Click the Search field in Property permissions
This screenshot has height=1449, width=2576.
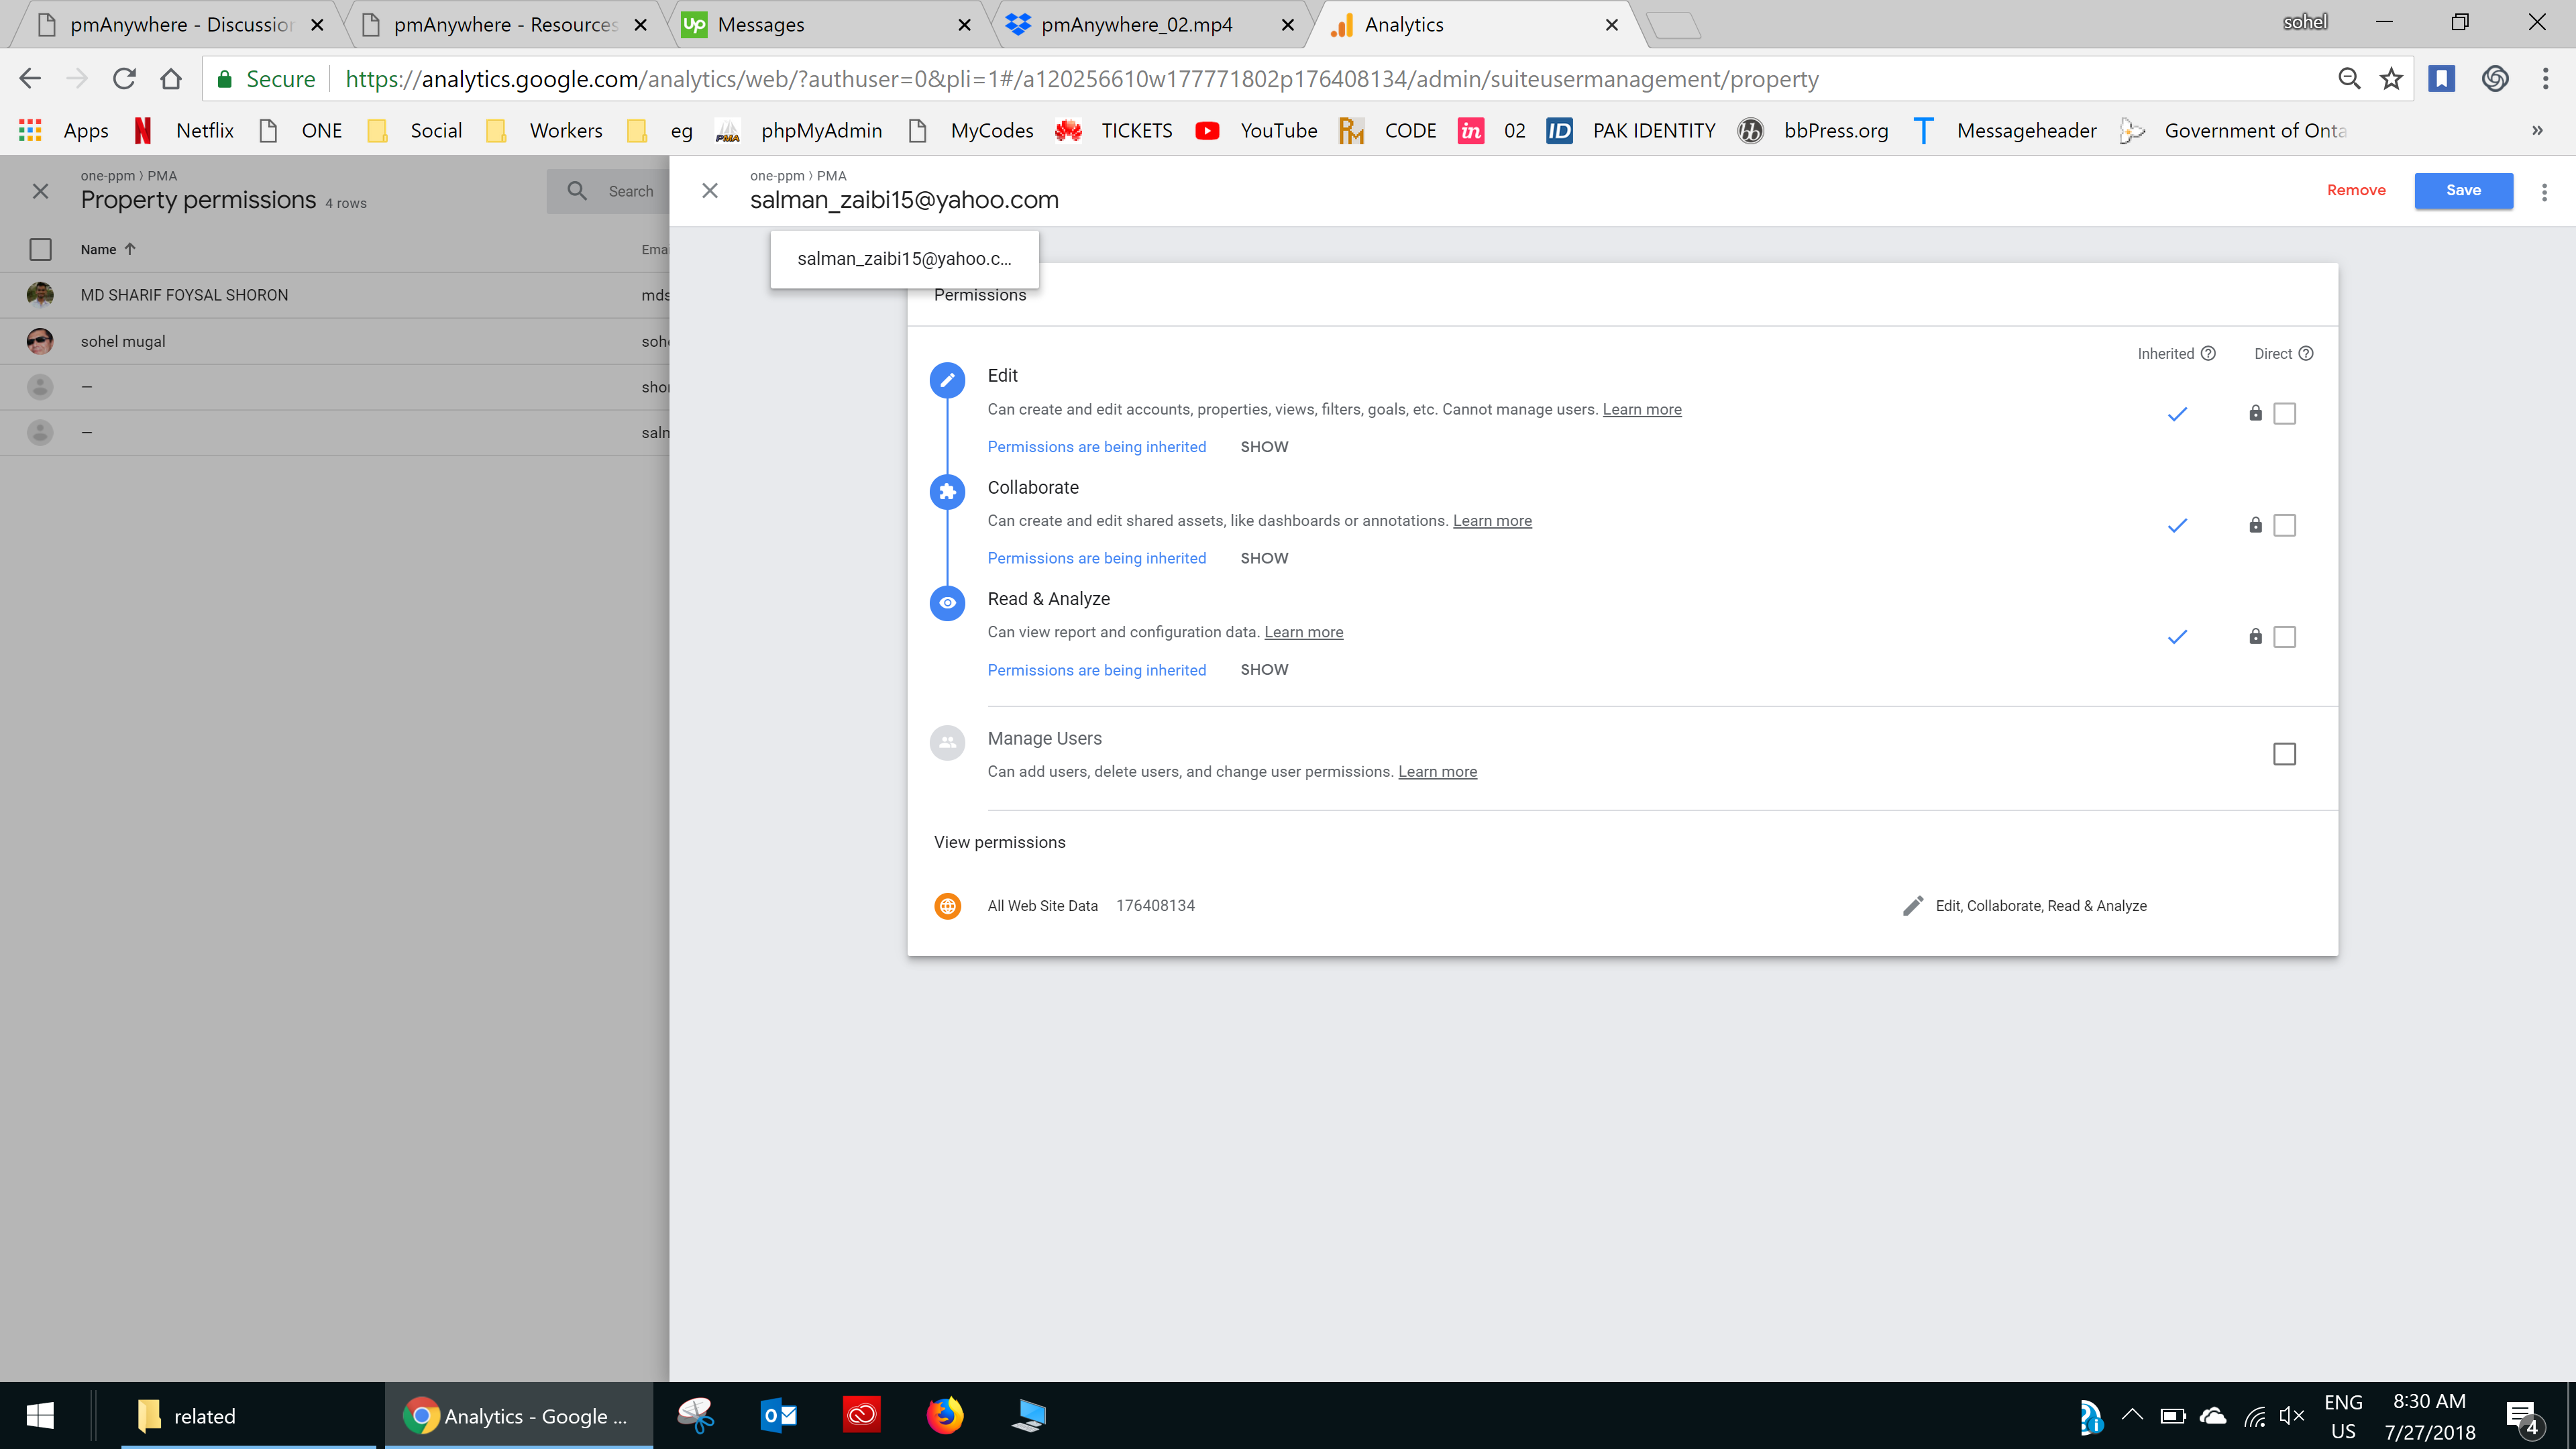630,191
